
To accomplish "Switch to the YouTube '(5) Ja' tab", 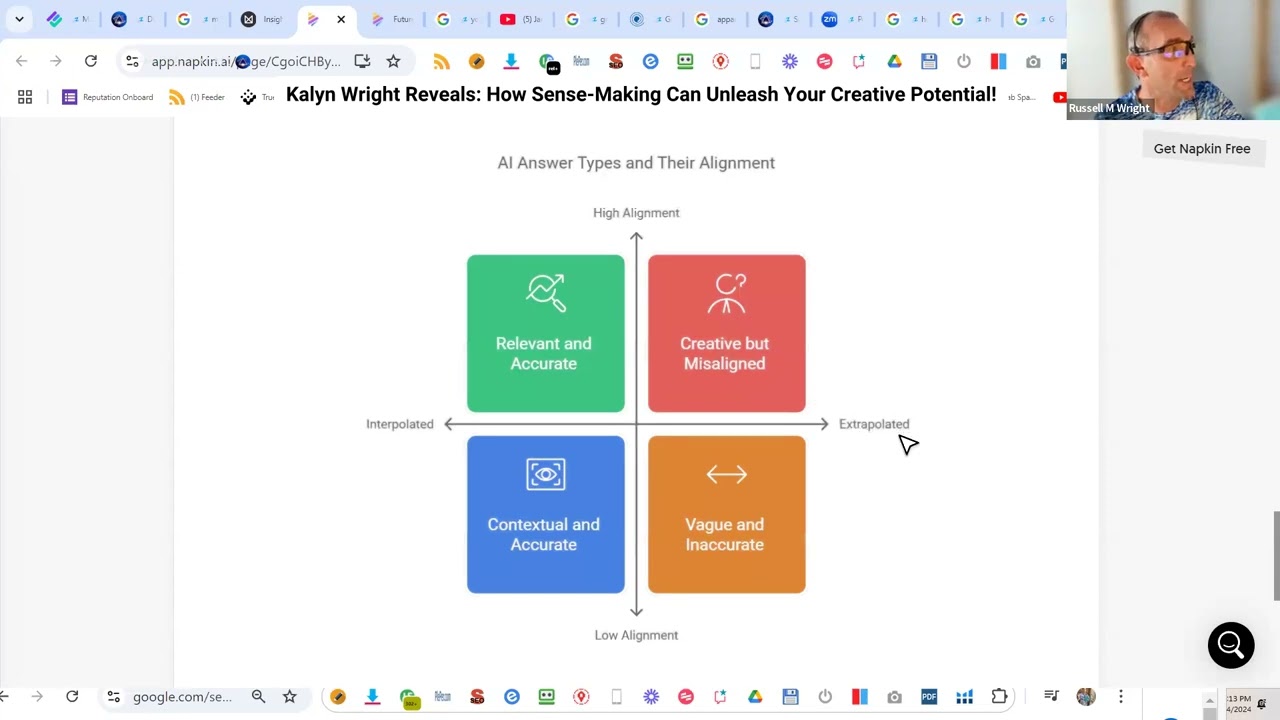I will 521,19.
